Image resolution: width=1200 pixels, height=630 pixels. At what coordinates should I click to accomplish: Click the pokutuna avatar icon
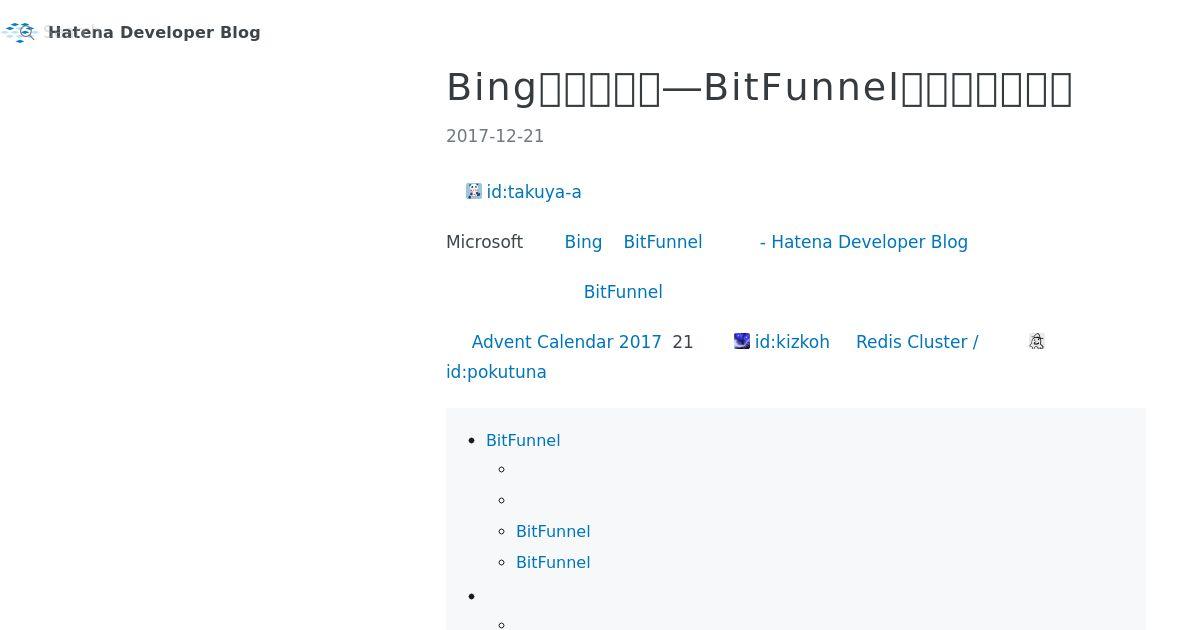pos(1036,341)
